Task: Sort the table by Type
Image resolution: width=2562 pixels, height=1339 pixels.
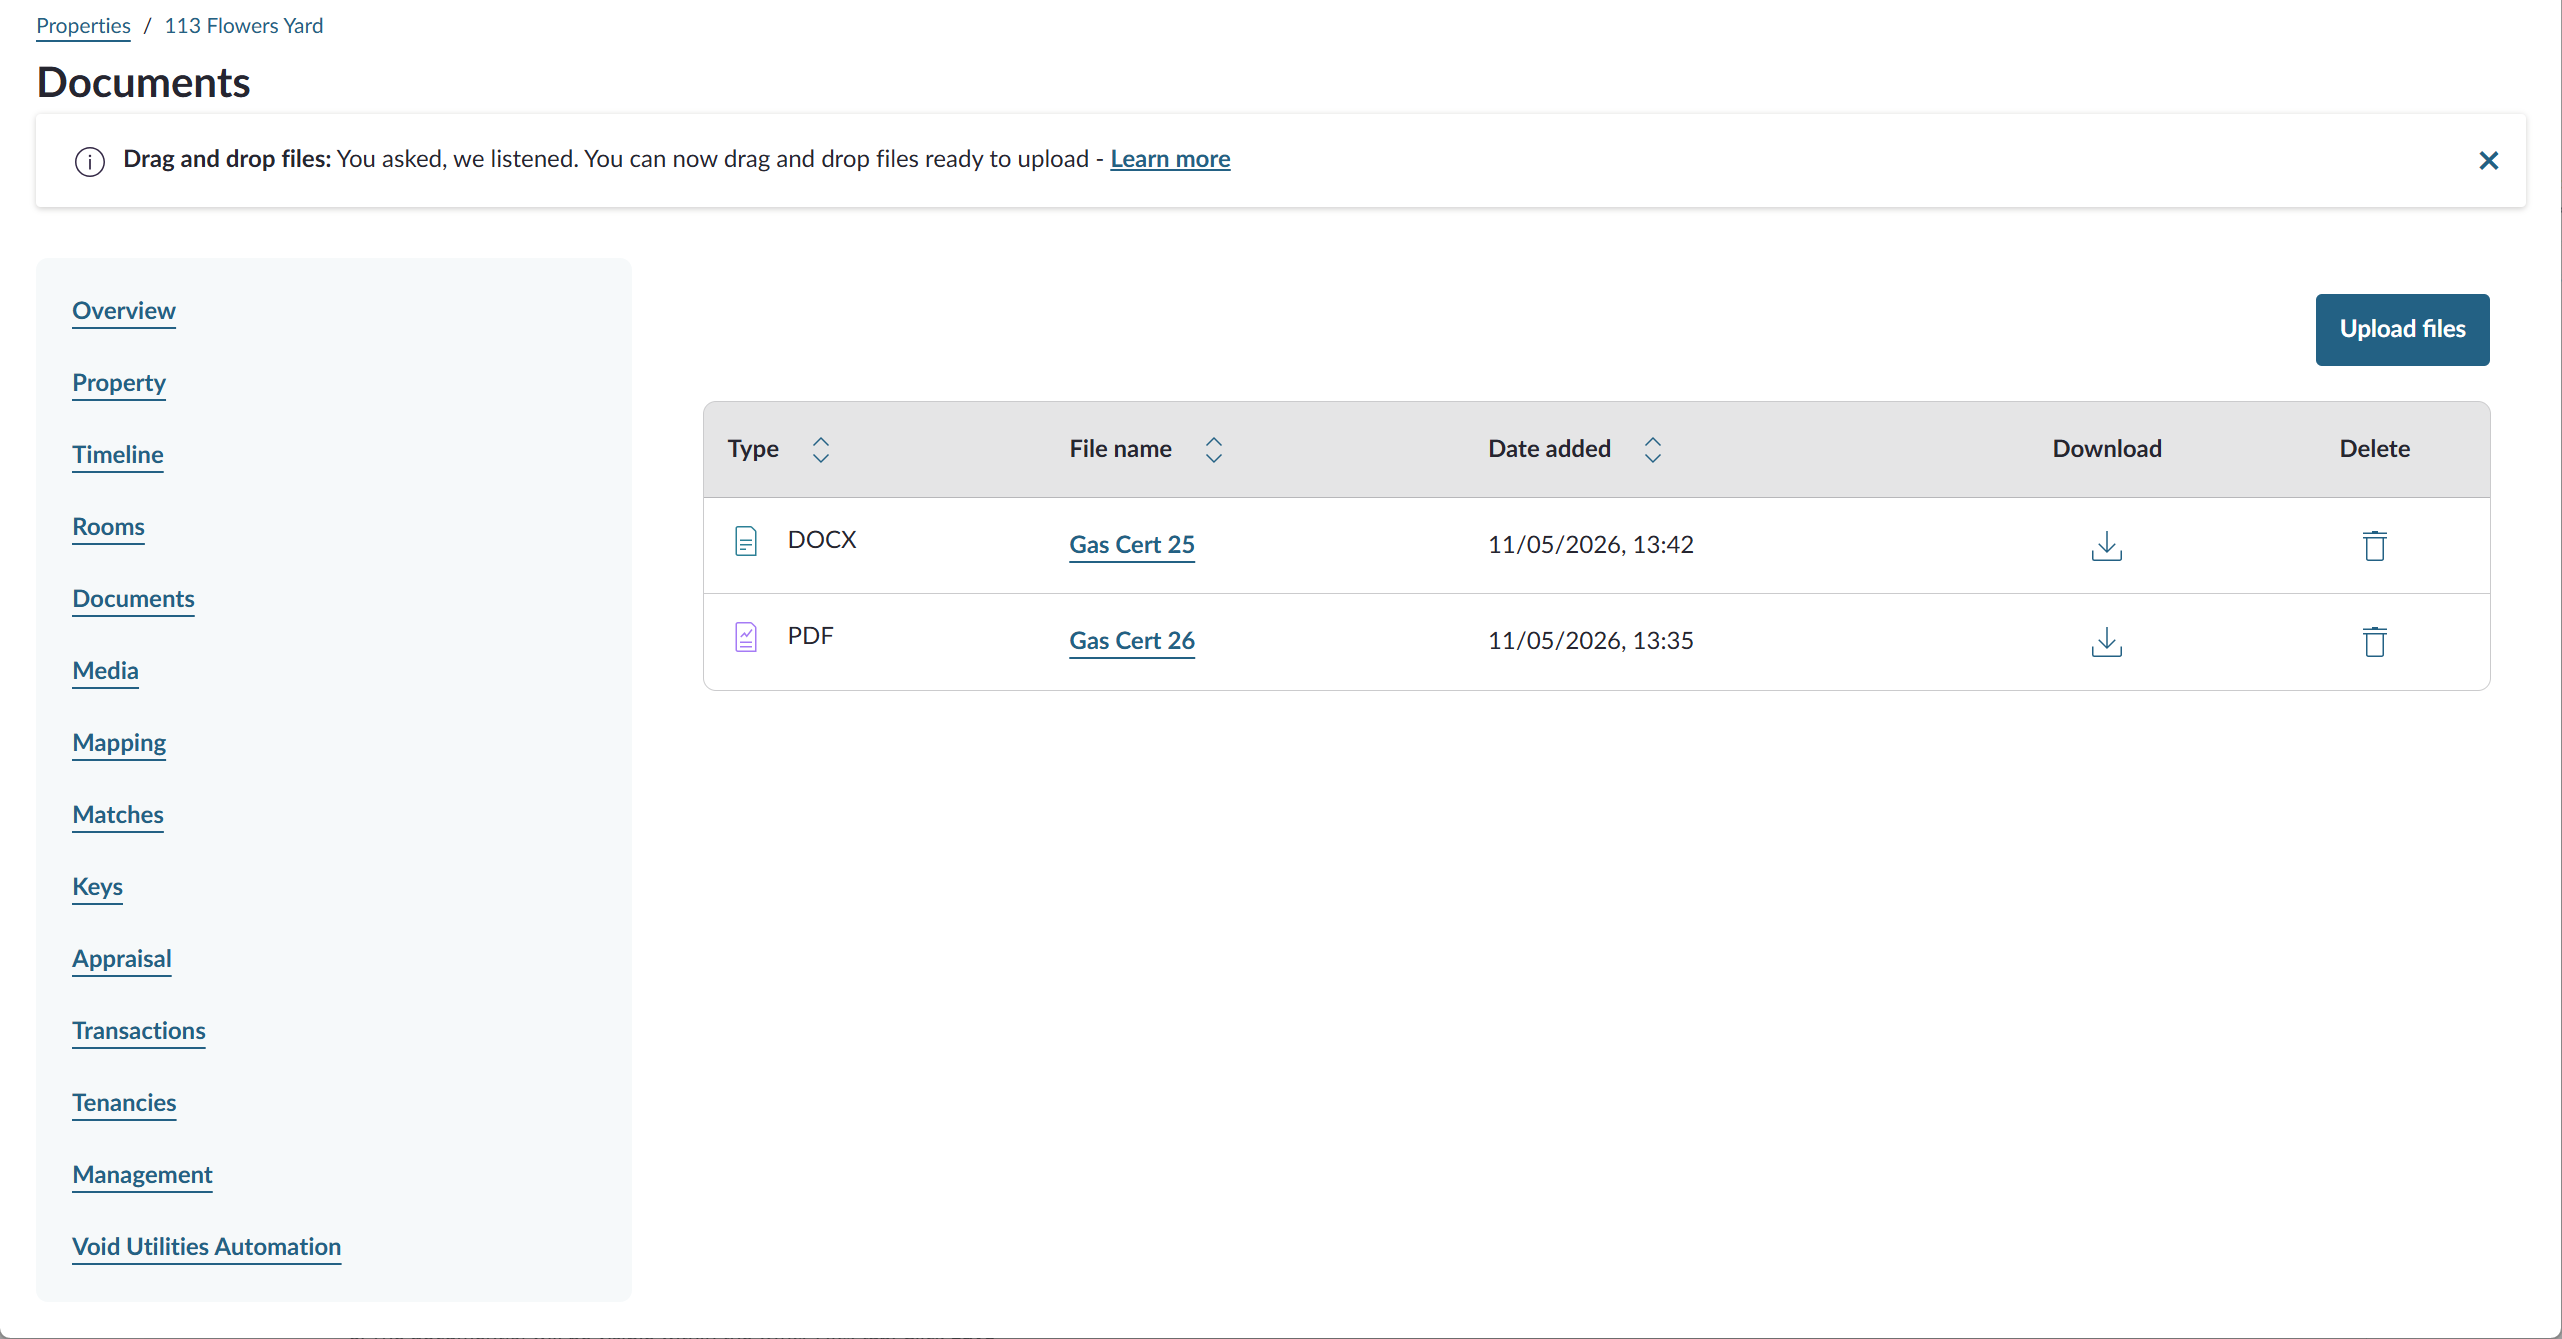Action: click(820, 449)
